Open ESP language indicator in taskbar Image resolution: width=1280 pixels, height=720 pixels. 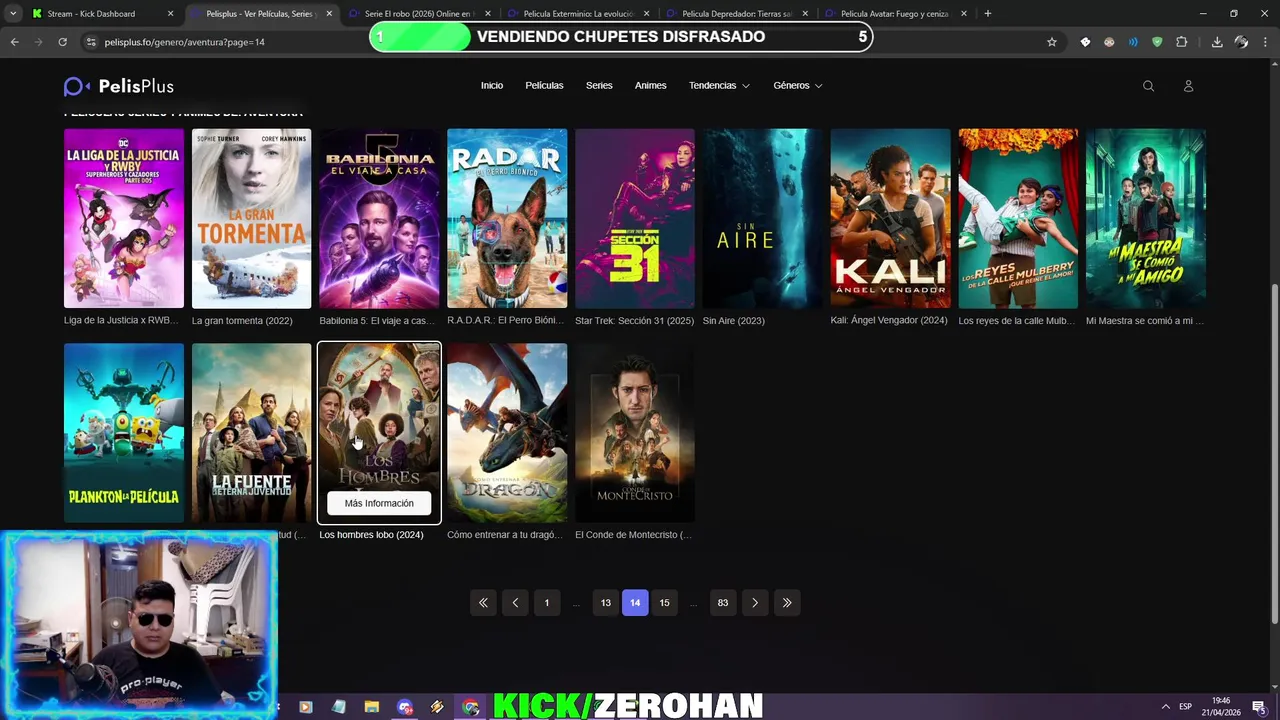(1185, 707)
